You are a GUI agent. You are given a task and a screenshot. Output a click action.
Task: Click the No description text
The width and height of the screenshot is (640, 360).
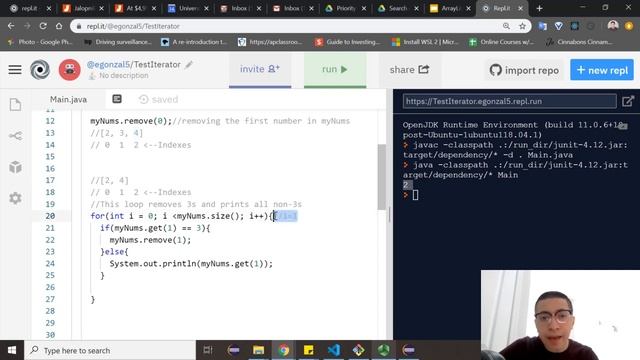pyautogui.click(x=124, y=76)
